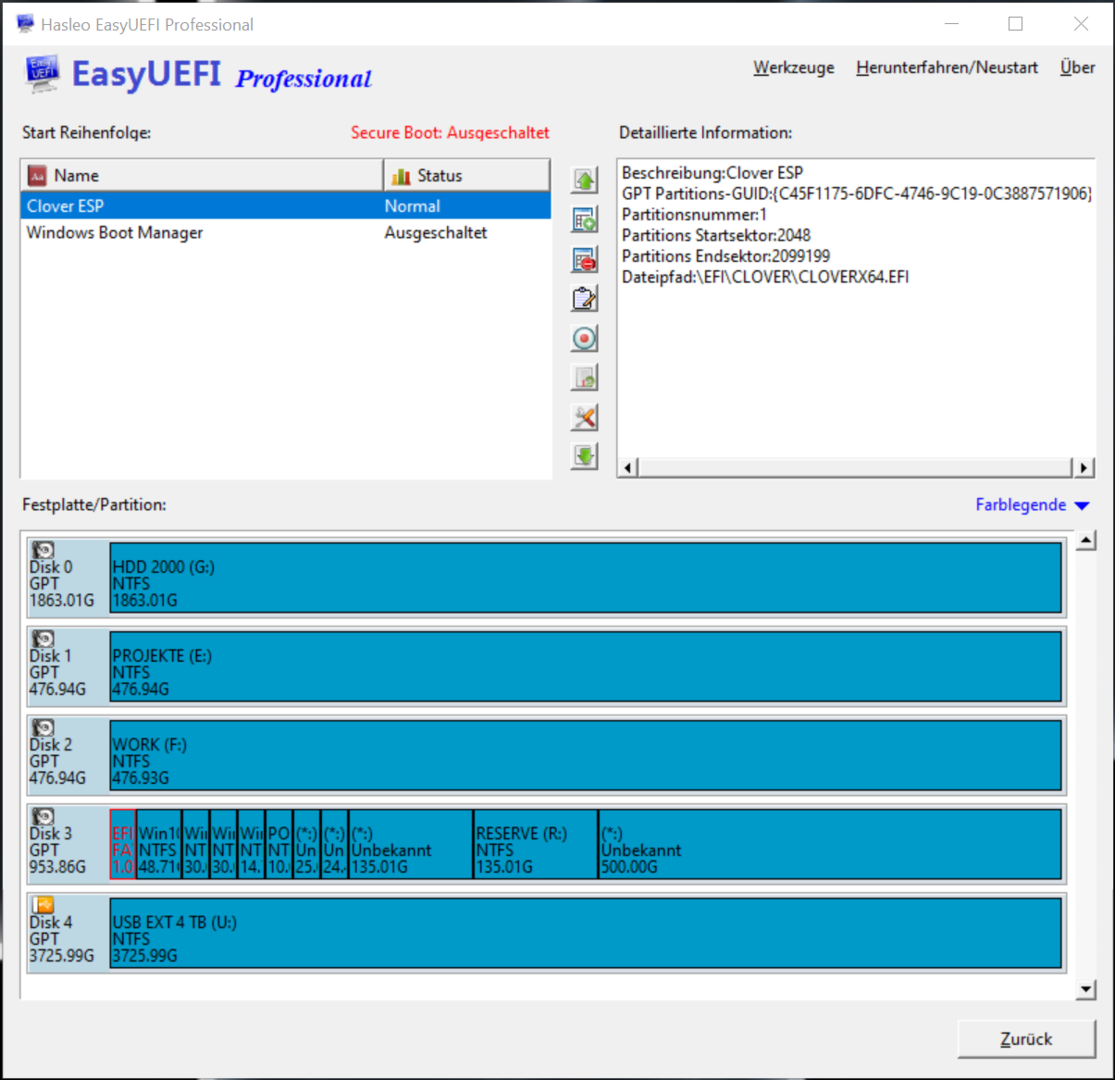
Task: Select the PO partition on Disk 3
Action: 279,844
